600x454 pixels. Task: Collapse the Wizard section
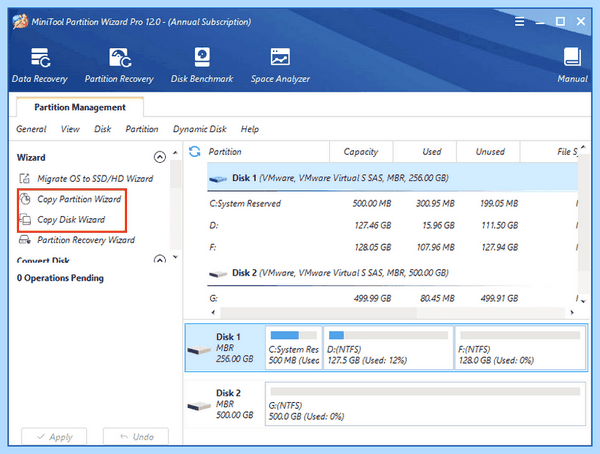click(x=160, y=157)
